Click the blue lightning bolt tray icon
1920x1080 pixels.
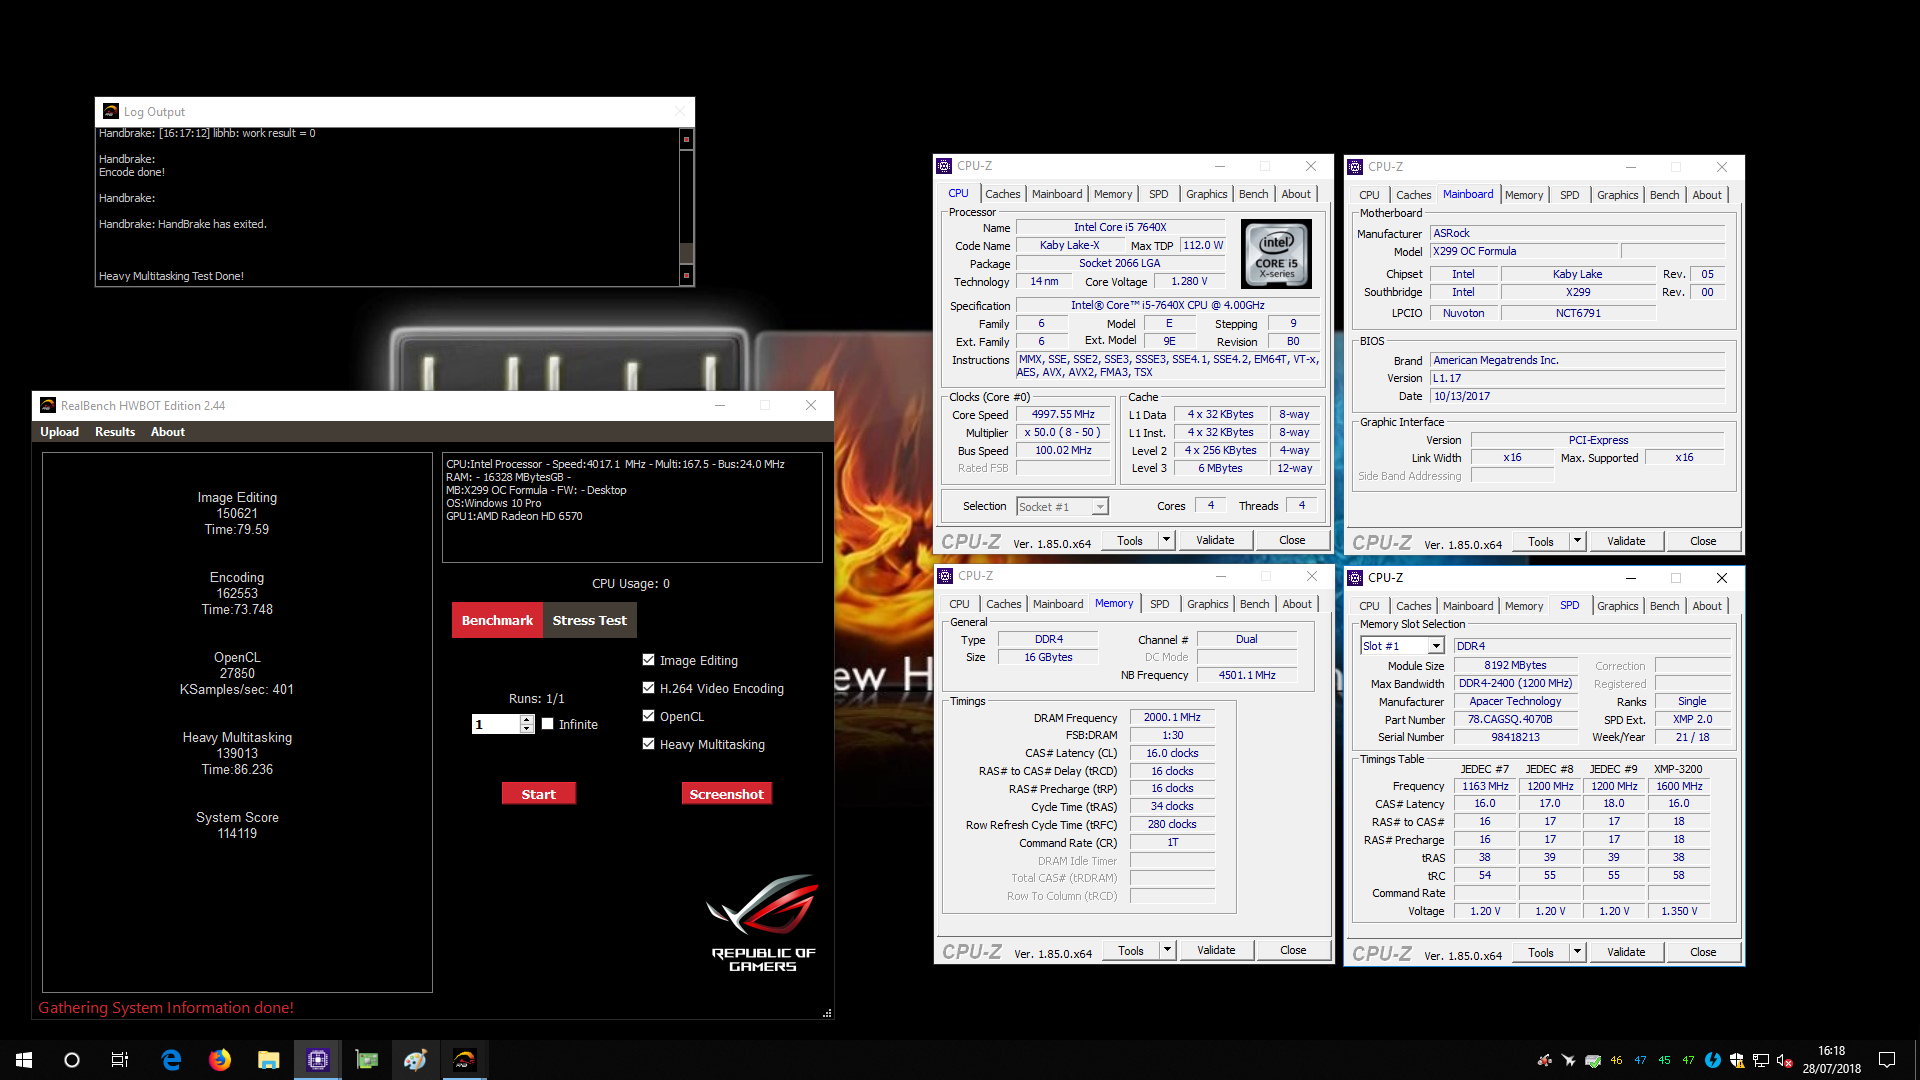1713,1061
